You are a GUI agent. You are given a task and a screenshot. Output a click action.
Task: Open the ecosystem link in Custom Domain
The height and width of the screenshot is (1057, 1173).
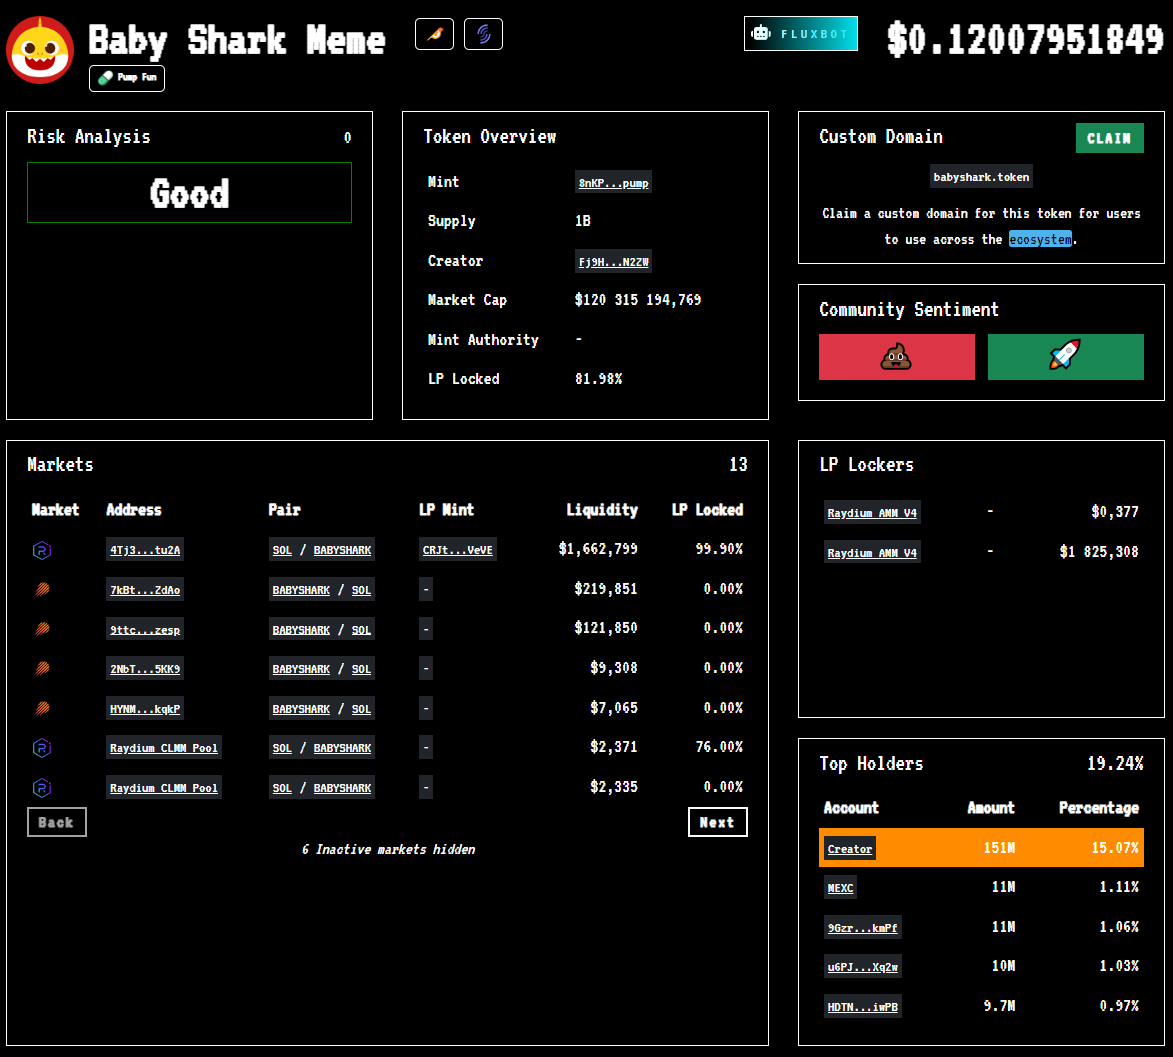1040,239
